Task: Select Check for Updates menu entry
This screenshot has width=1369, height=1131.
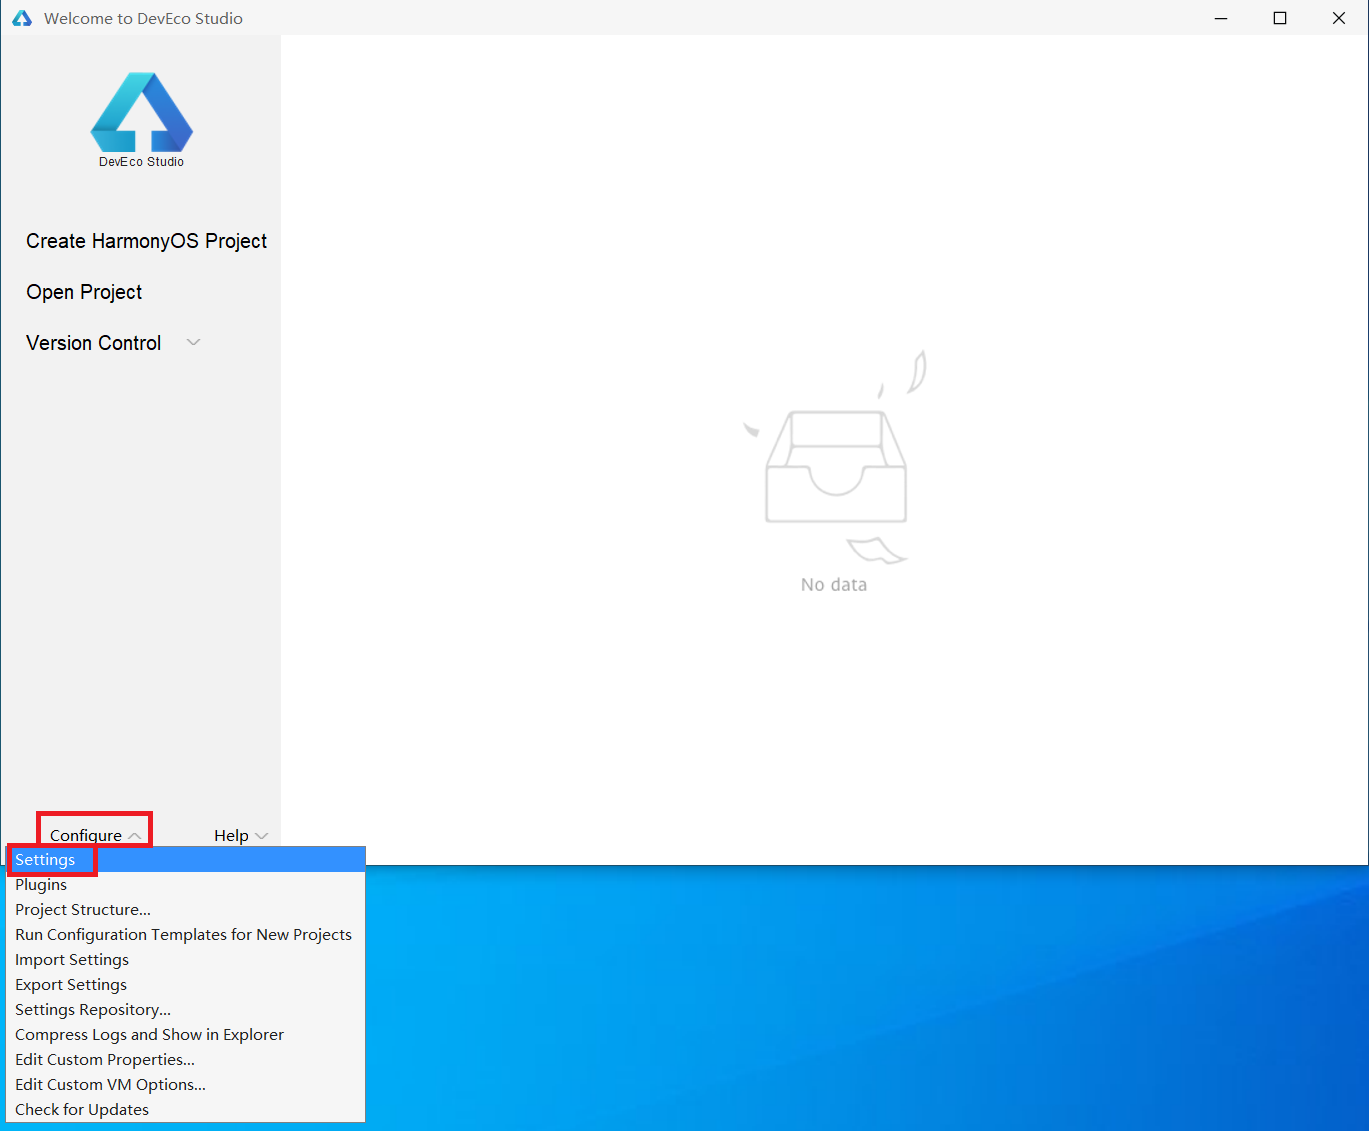Action: pos(186,1110)
